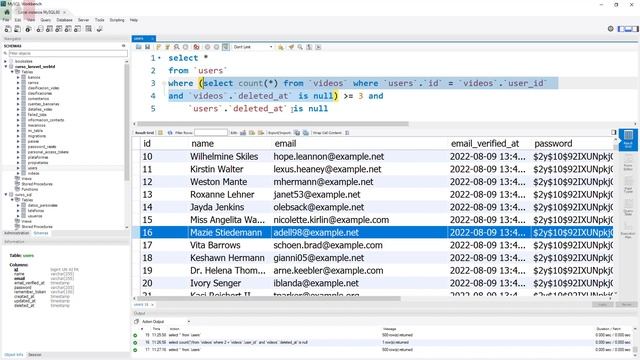The height and width of the screenshot is (360, 640).
Task: Click the search table data toolbar icon
Action: pos(89,29)
